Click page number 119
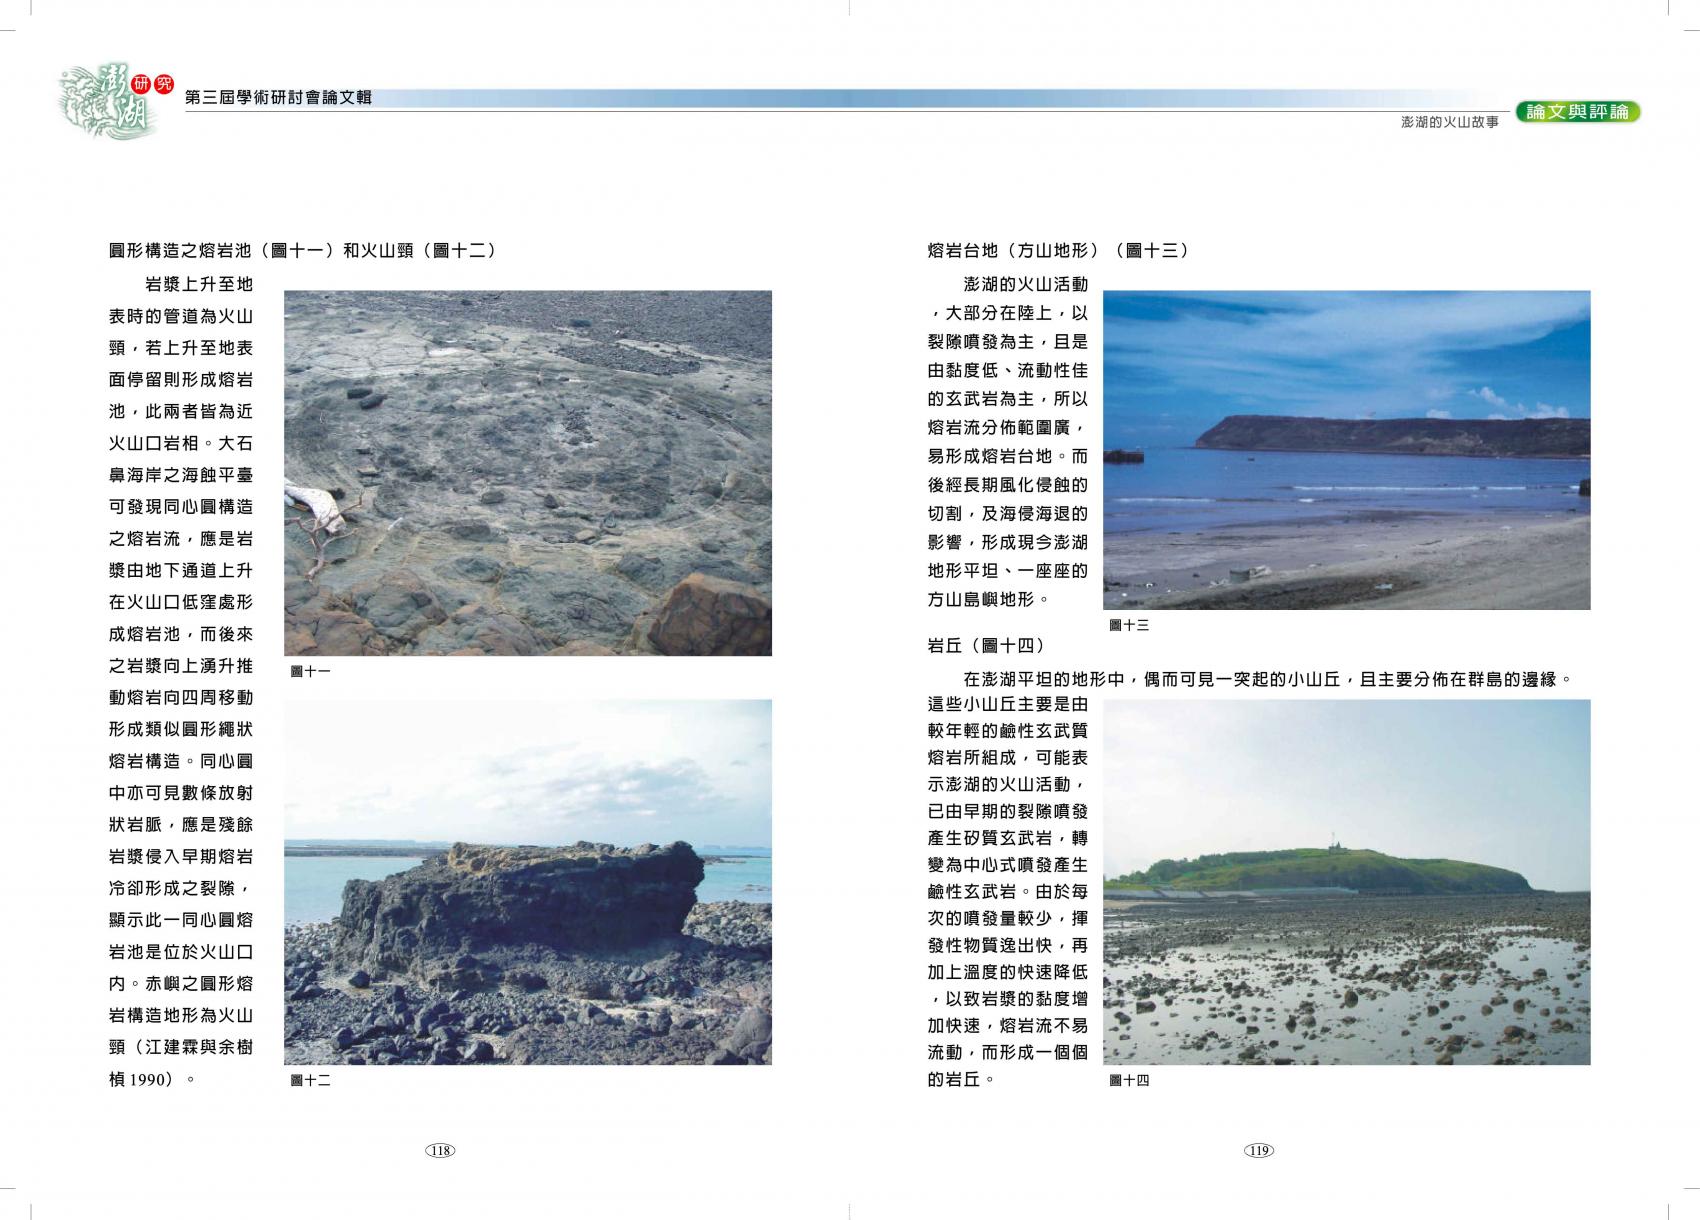 coord(1258,1151)
